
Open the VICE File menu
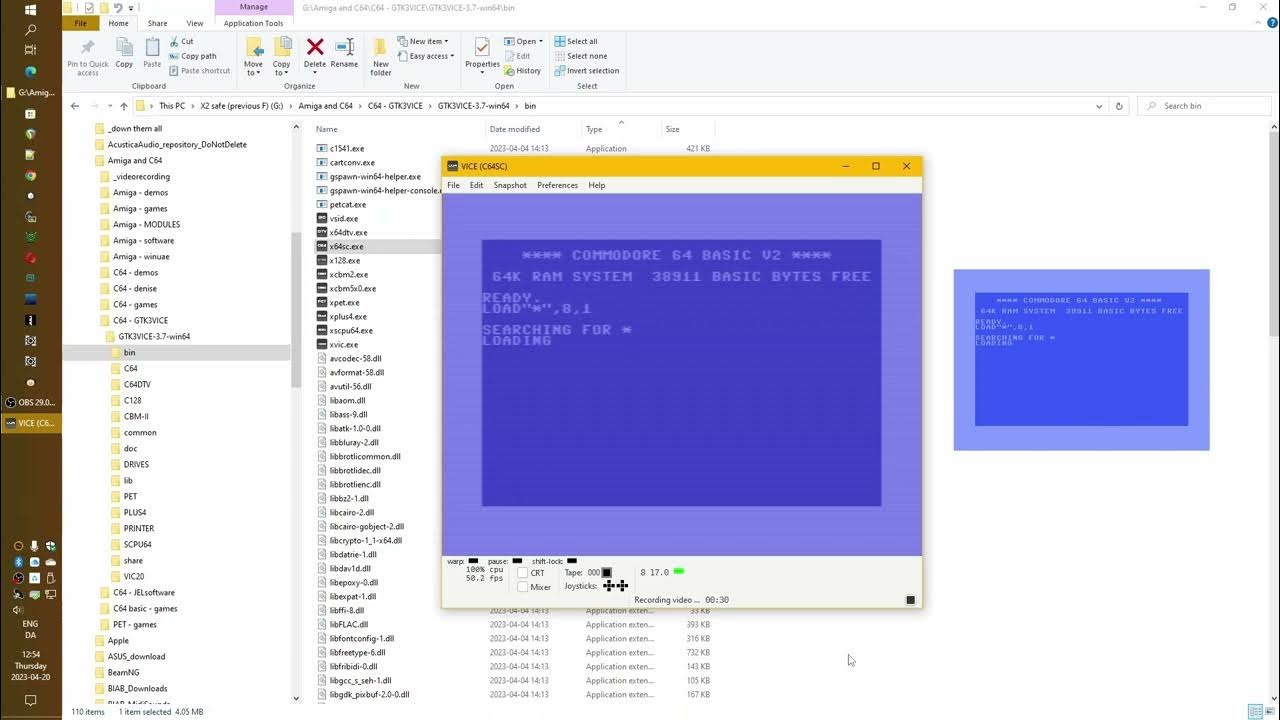click(x=453, y=185)
